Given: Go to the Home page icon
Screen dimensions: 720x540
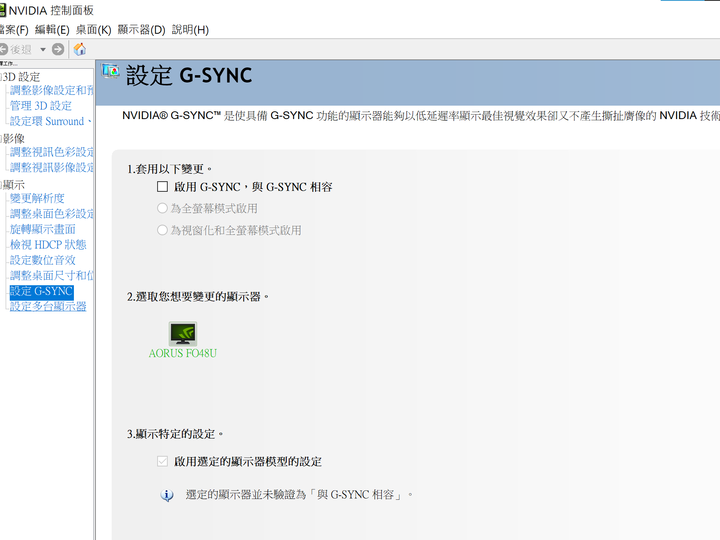Looking at the screenshot, I should pyautogui.click(x=80, y=49).
